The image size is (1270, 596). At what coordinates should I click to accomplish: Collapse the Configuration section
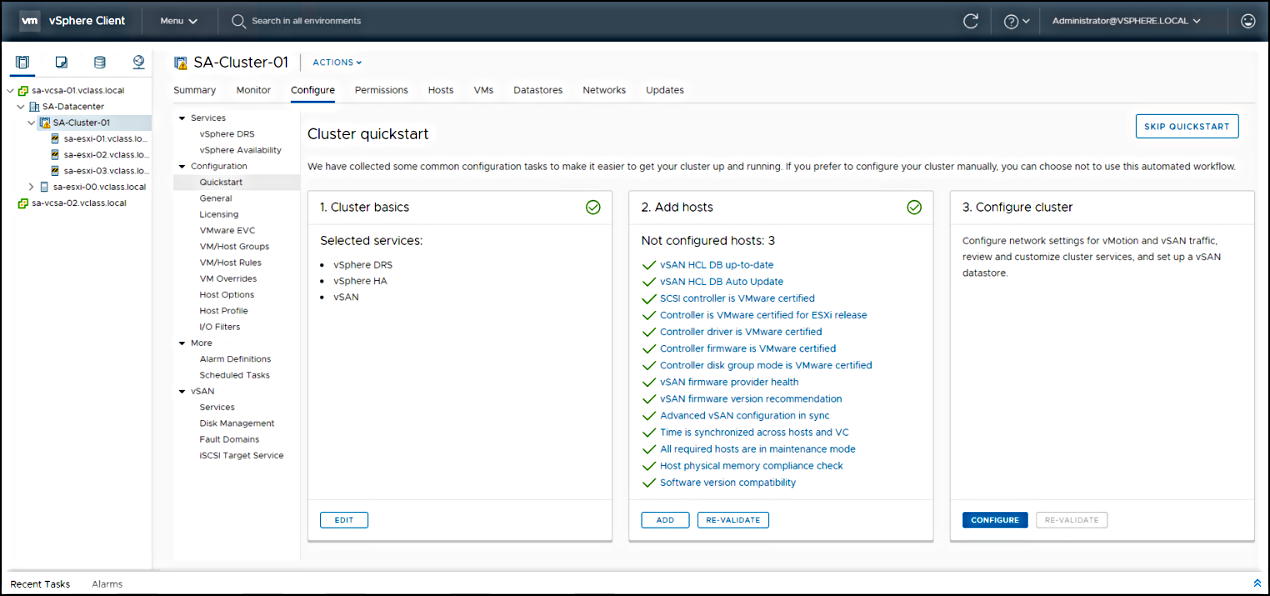(x=182, y=166)
